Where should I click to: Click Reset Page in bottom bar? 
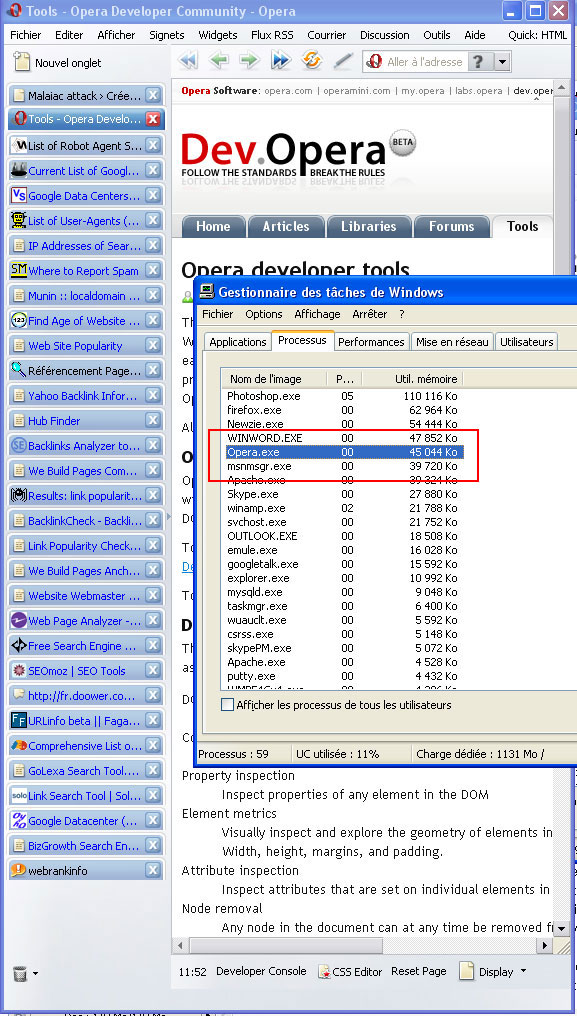pyautogui.click(x=419, y=971)
